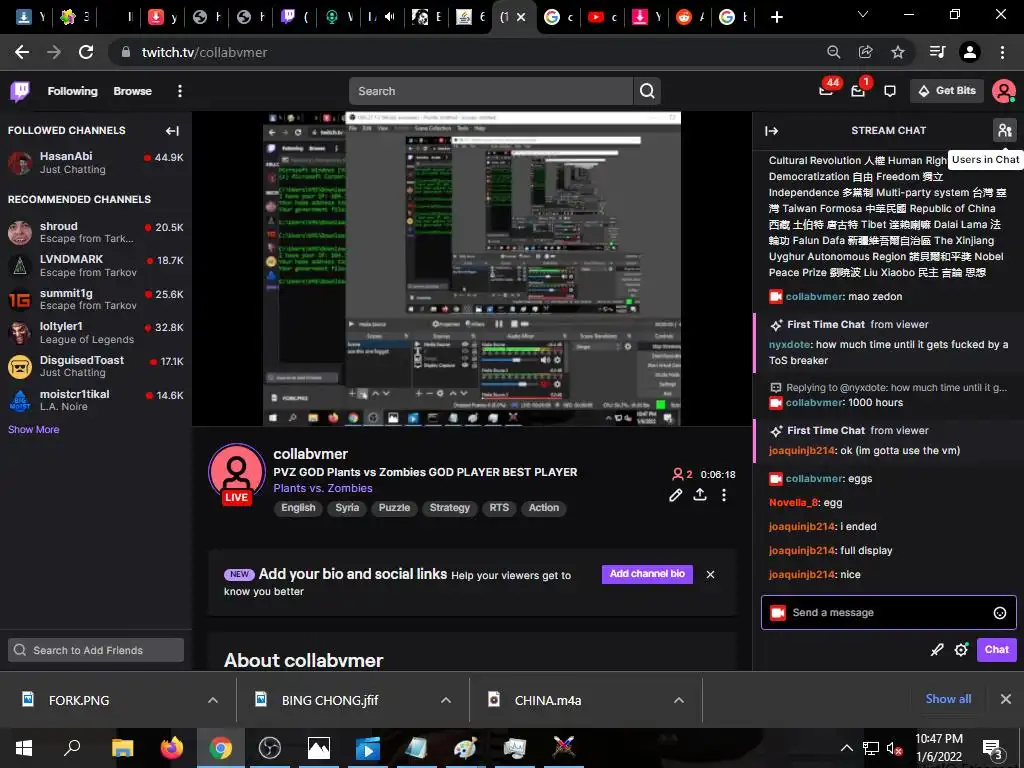Viewport: 1024px width, 768px height.
Task: Open the Twitch more options dots menu
Action: [180, 91]
